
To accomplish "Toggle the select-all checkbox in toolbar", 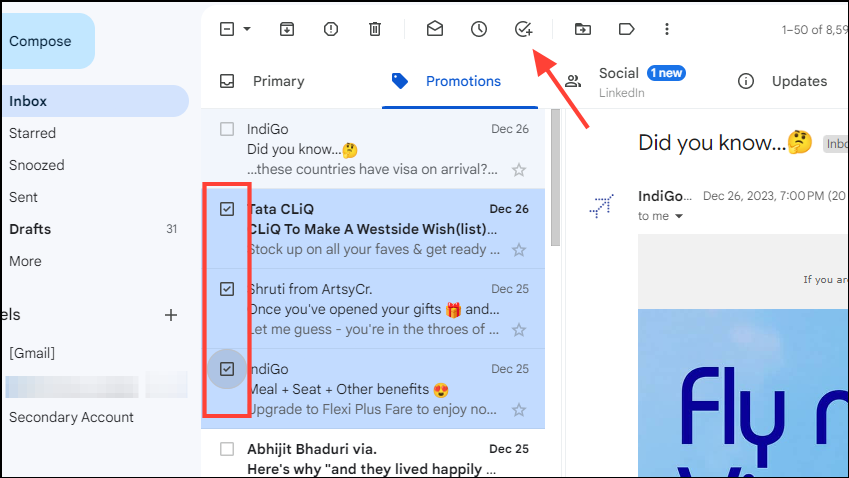I will tap(227, 29).
